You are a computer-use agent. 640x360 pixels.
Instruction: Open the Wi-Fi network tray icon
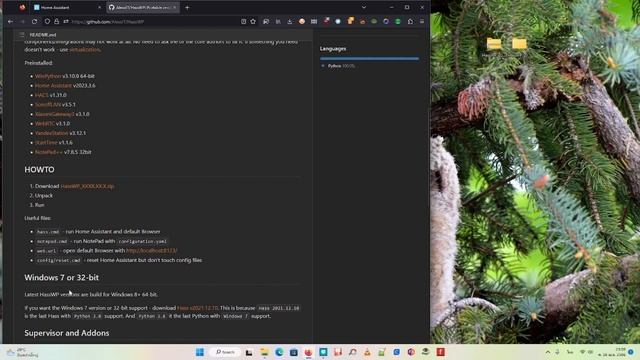coord(582,352)
